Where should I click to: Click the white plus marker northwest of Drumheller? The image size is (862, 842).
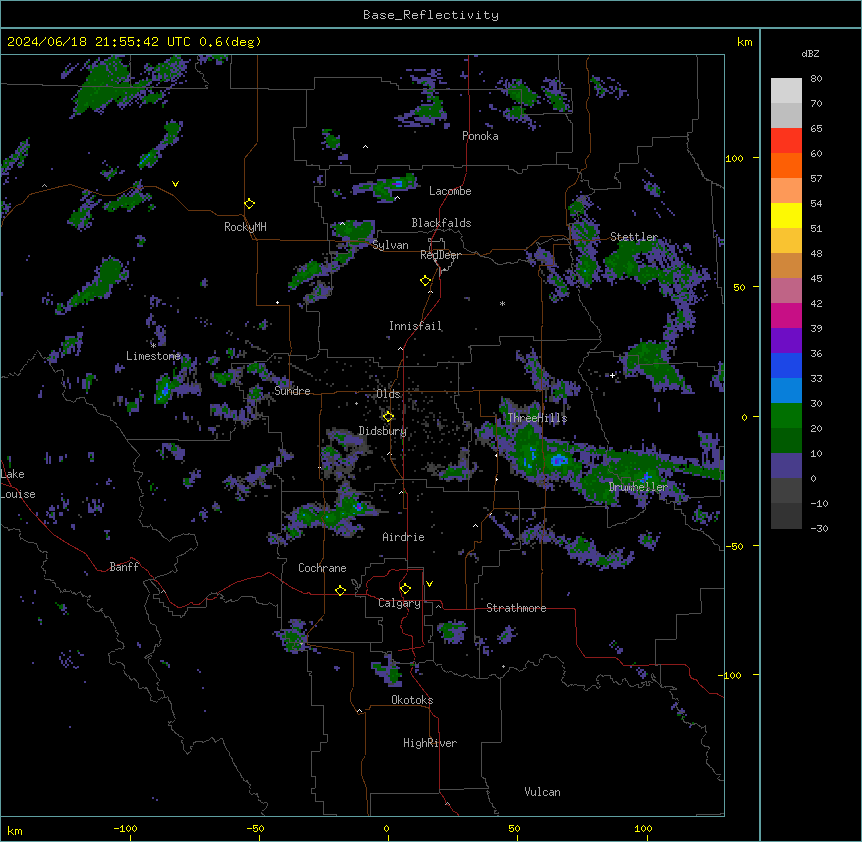tap(612, 375)
